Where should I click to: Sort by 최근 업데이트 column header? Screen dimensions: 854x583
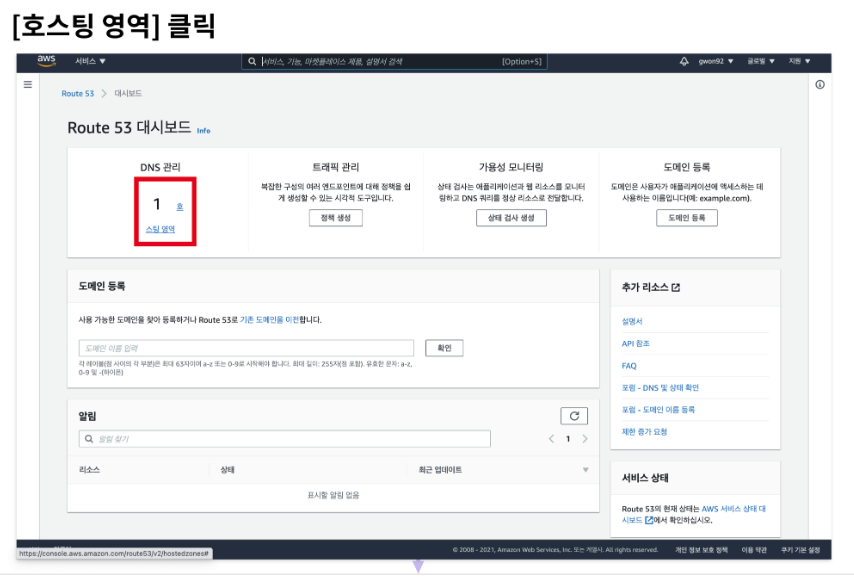[x=440, y=470]
